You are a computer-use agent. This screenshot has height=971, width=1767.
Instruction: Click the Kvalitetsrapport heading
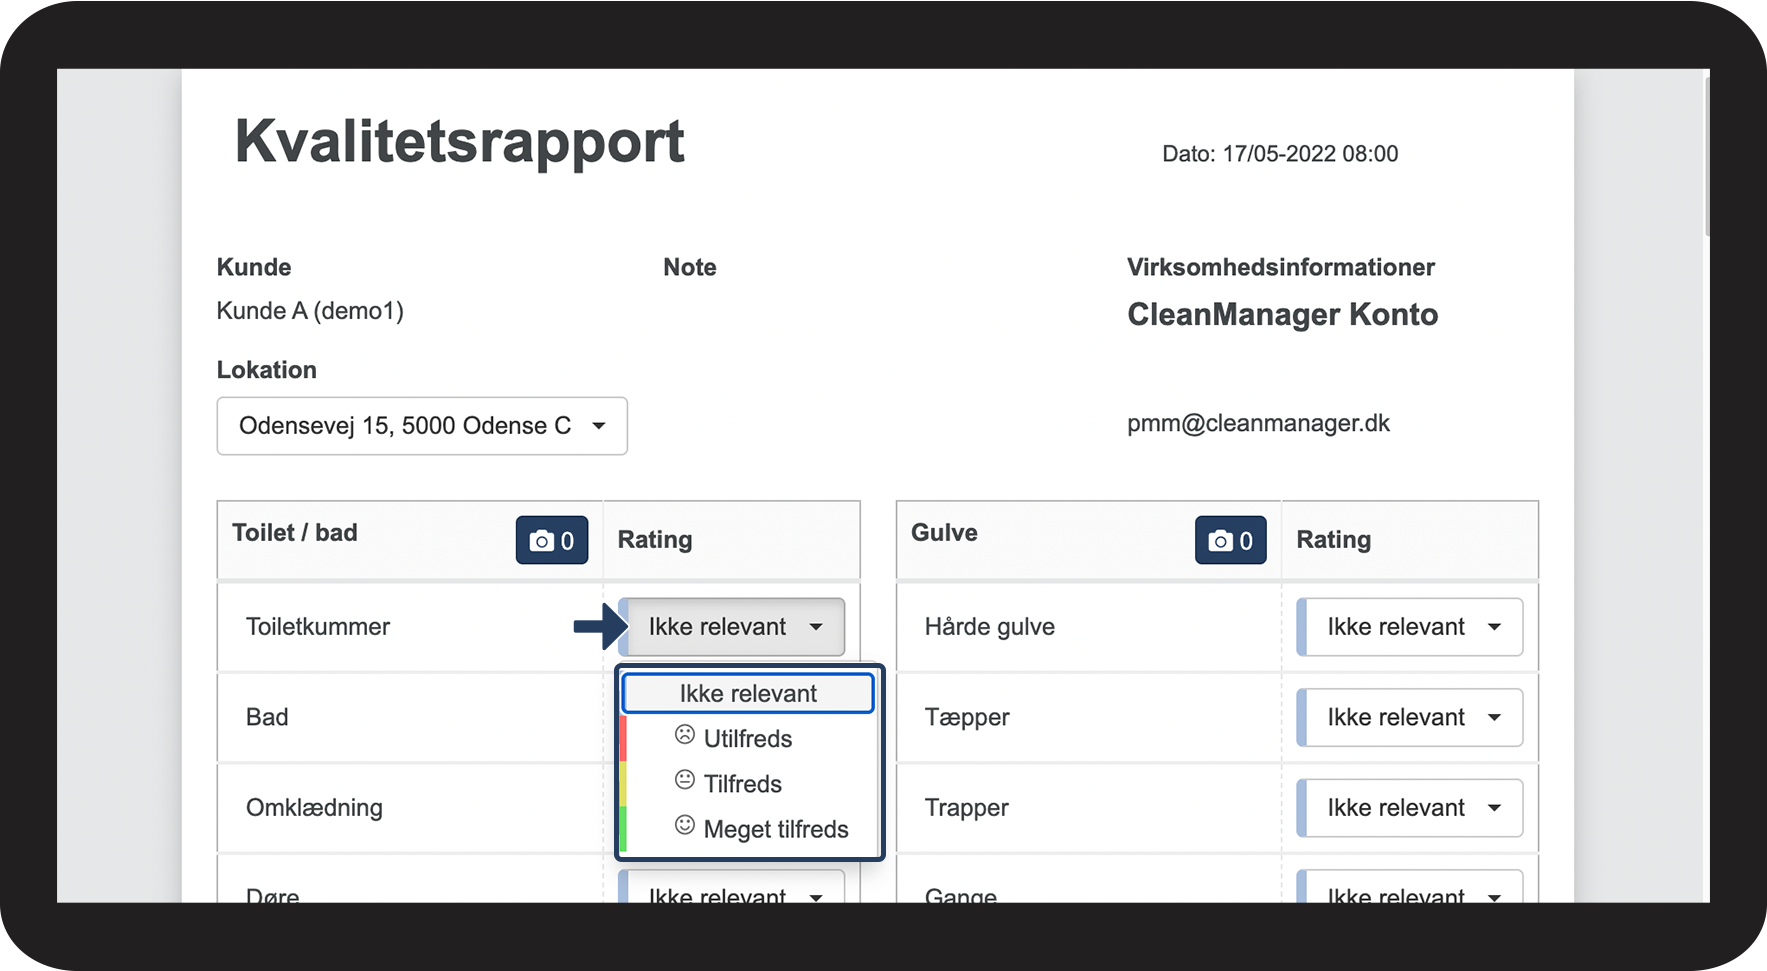[460, 142]
